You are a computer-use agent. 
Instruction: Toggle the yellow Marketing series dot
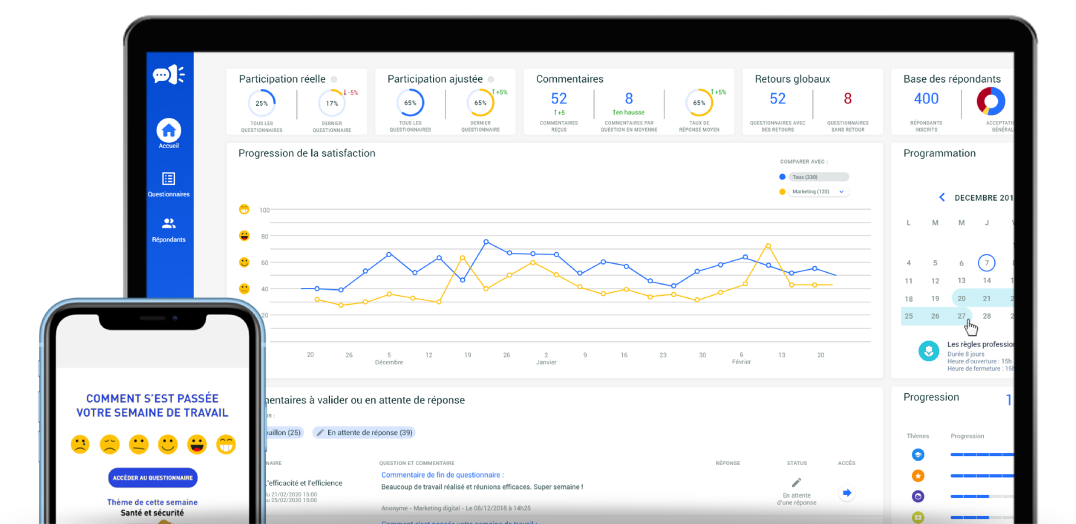[x=782, y=192]
